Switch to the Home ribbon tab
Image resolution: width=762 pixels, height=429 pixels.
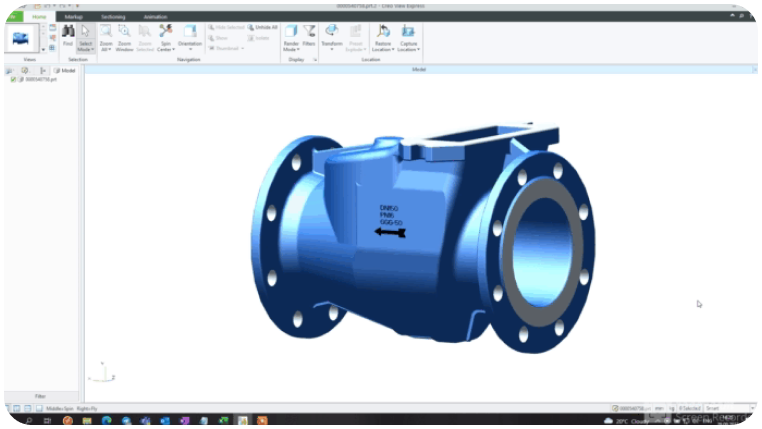tap(39, 17)
